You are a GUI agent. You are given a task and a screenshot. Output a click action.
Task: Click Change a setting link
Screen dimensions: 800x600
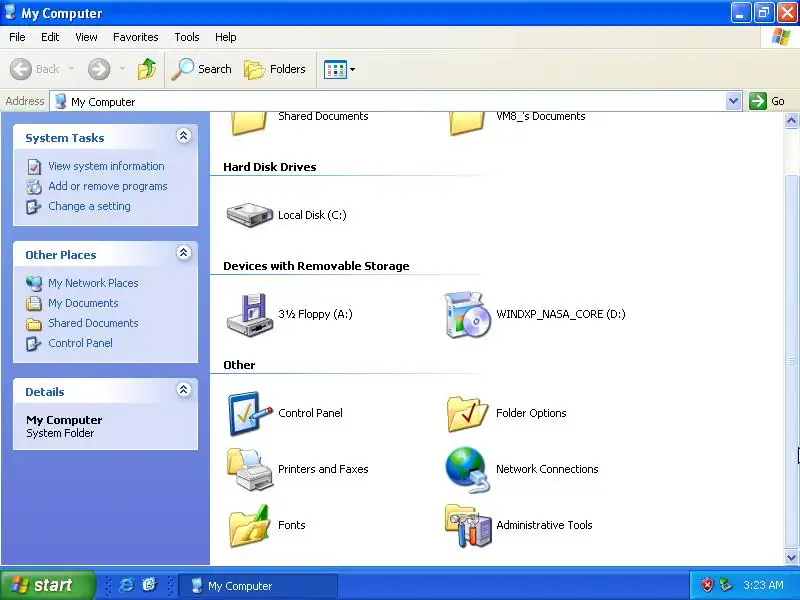point(89,206)
